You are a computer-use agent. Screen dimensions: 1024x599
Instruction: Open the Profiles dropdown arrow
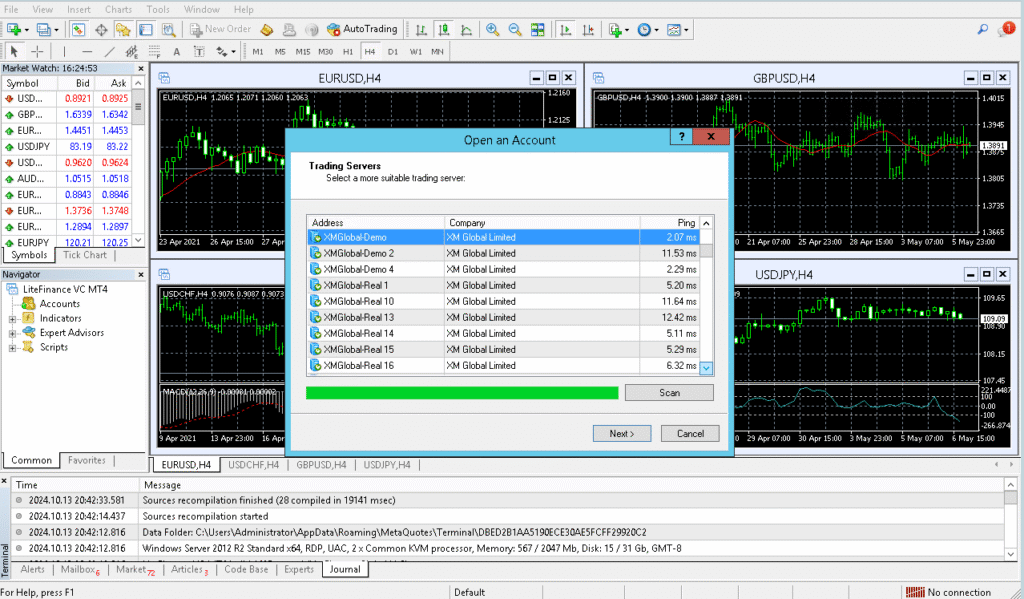coord(56,30)
